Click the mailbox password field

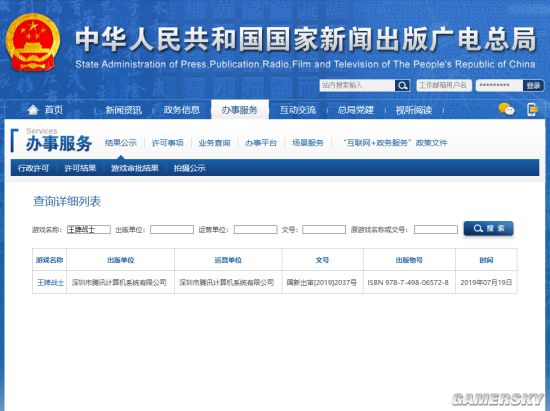point(499,85)
